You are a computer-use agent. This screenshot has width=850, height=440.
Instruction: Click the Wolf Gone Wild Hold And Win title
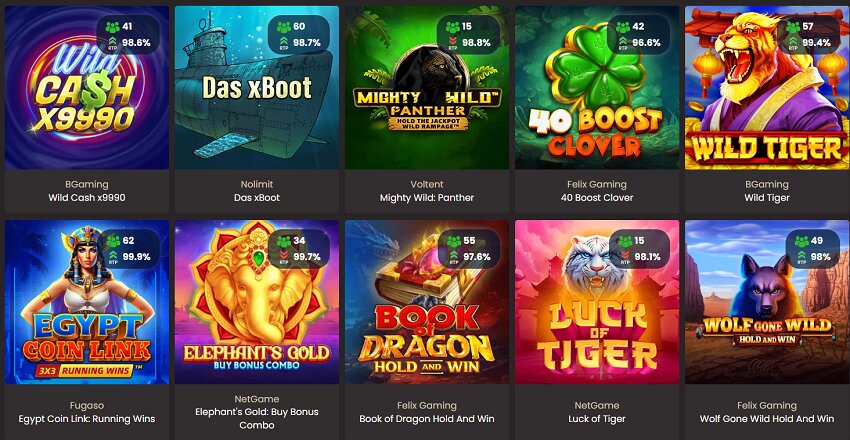(767, 419)
